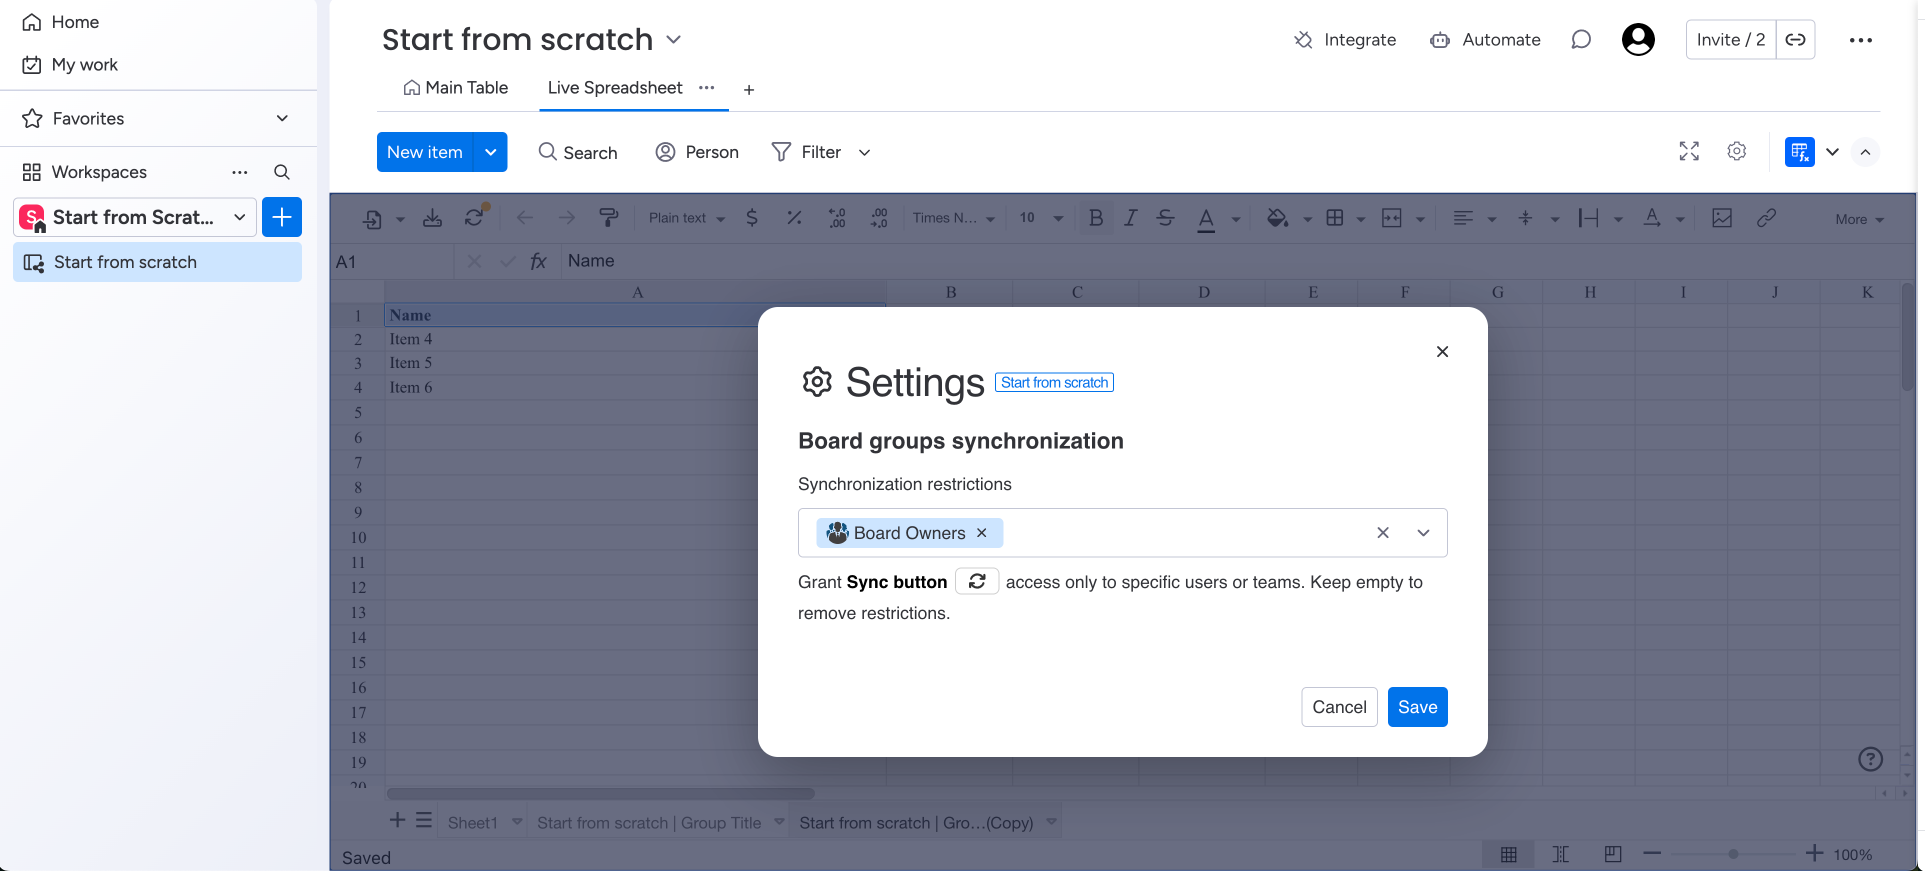
Task: Close the Settings dialog with X
Action: point(1442,352)
